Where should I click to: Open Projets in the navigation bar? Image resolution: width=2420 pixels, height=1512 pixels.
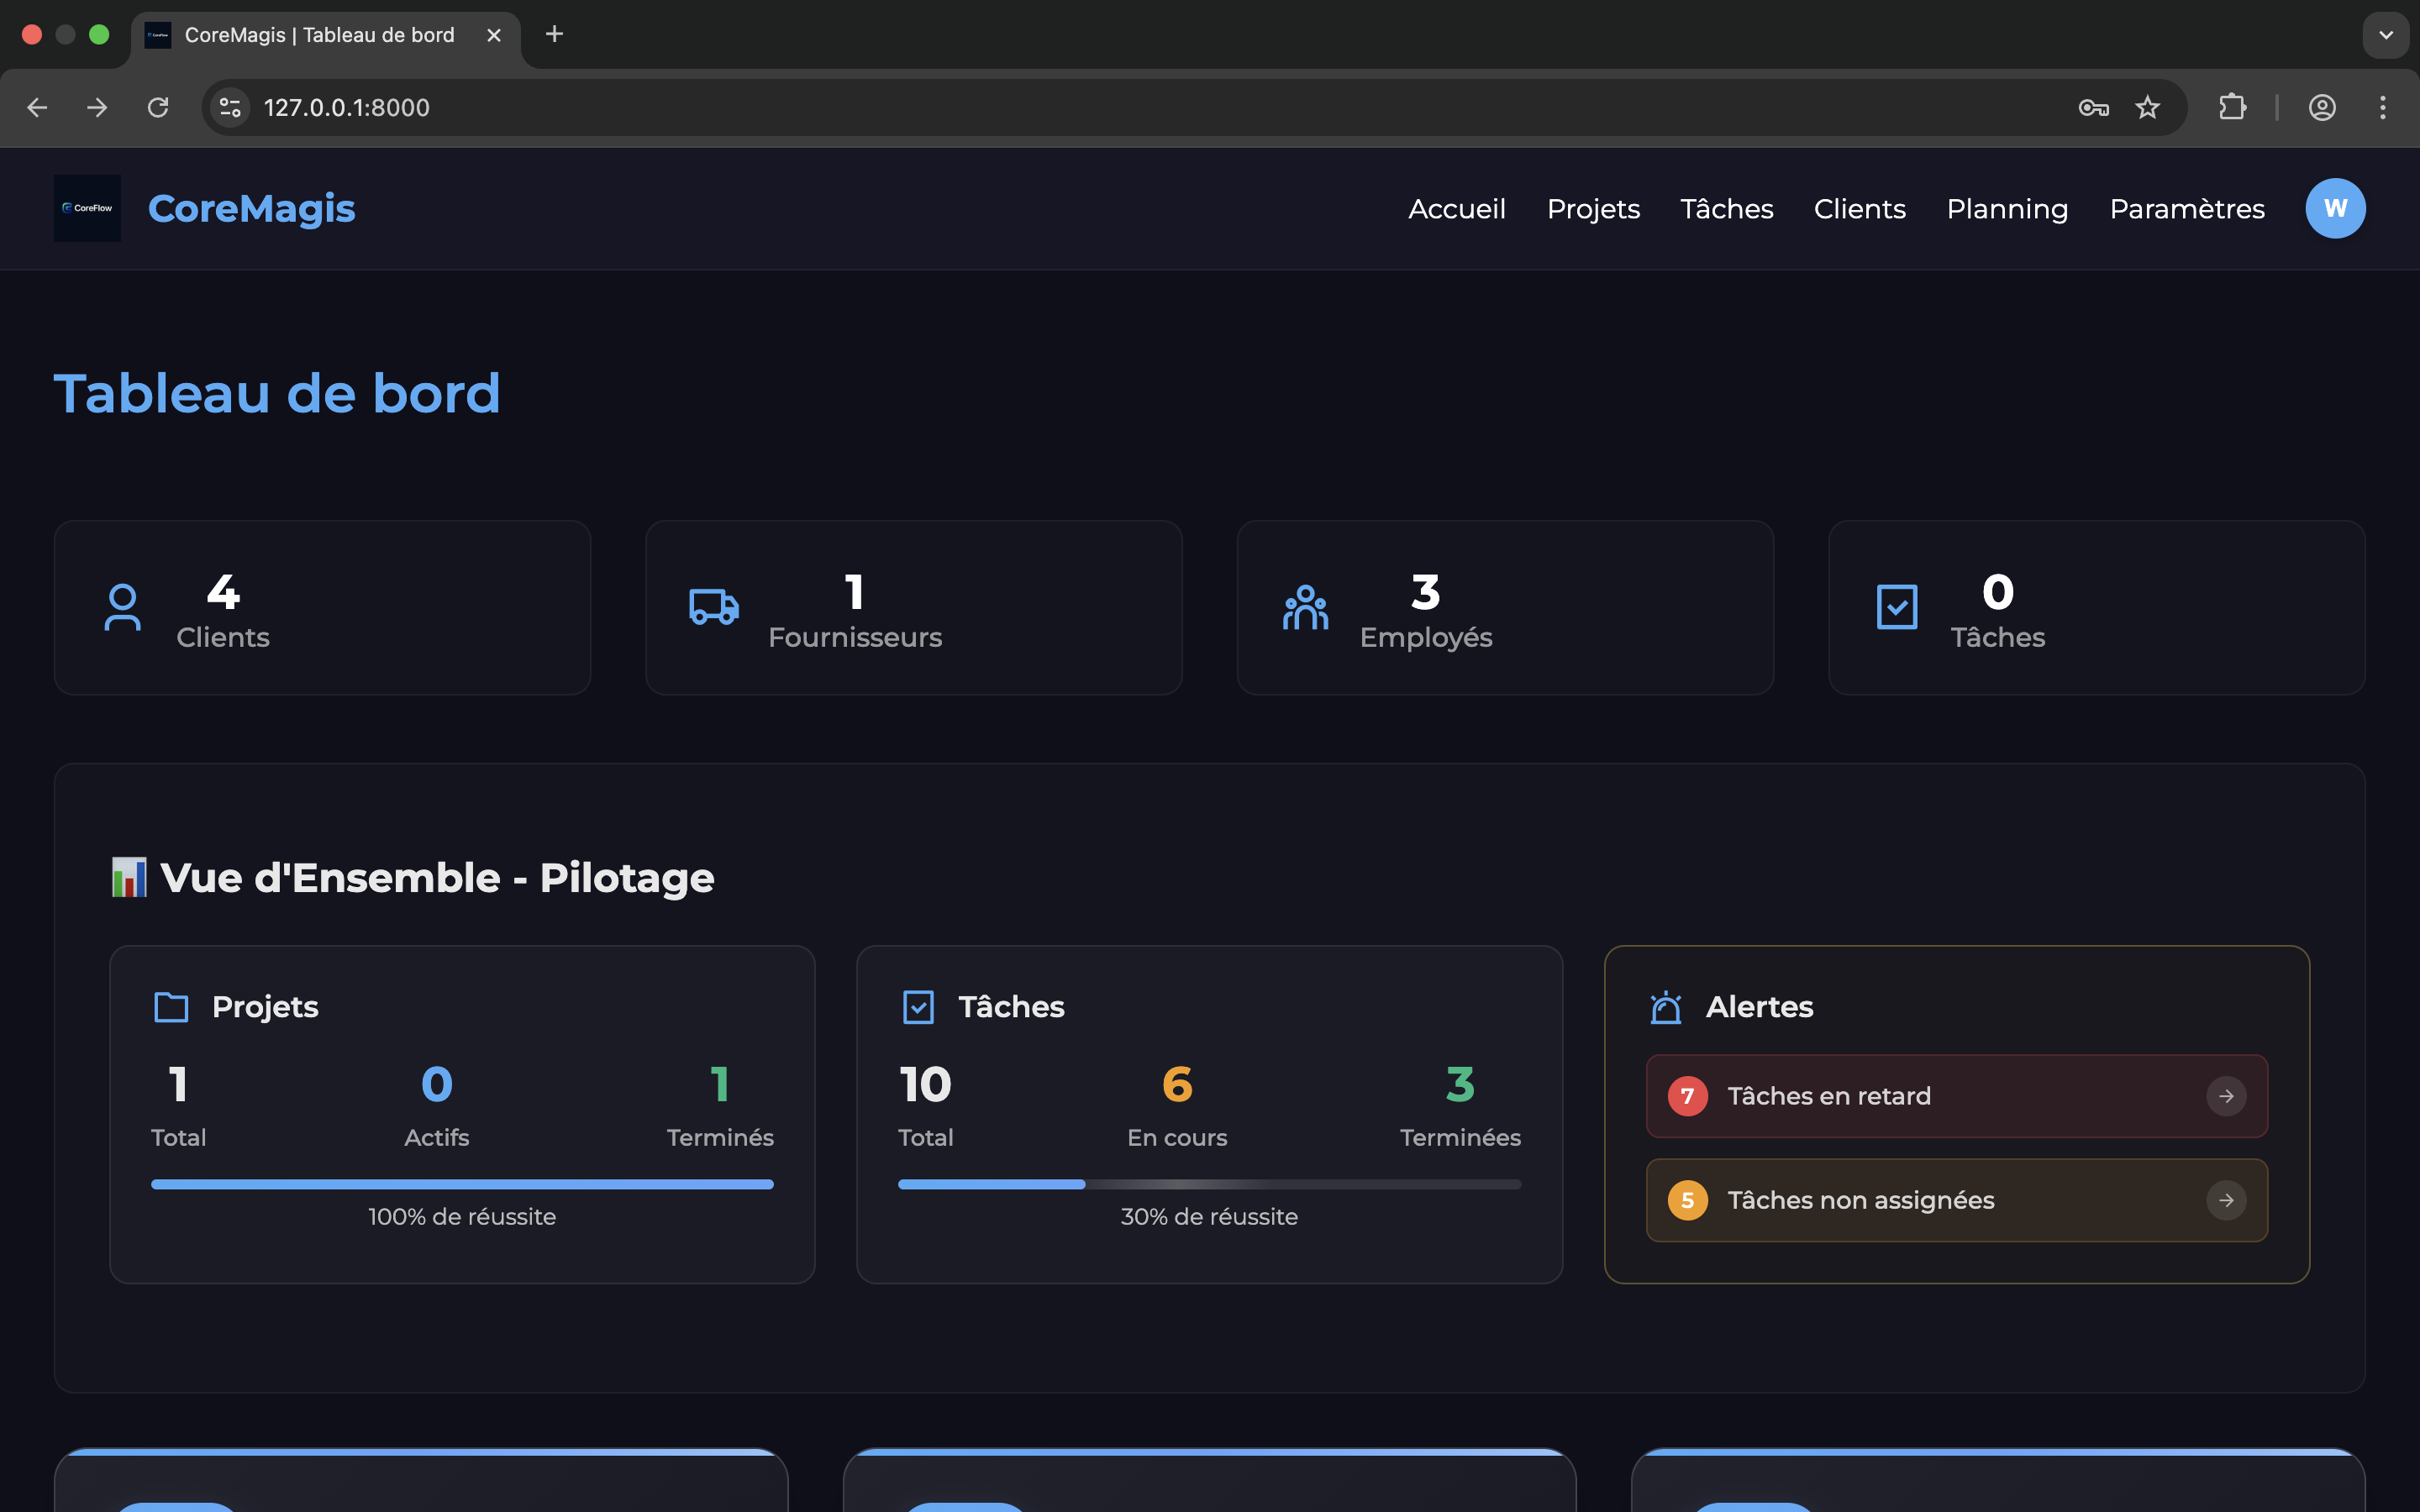(x=1593, y=208)
